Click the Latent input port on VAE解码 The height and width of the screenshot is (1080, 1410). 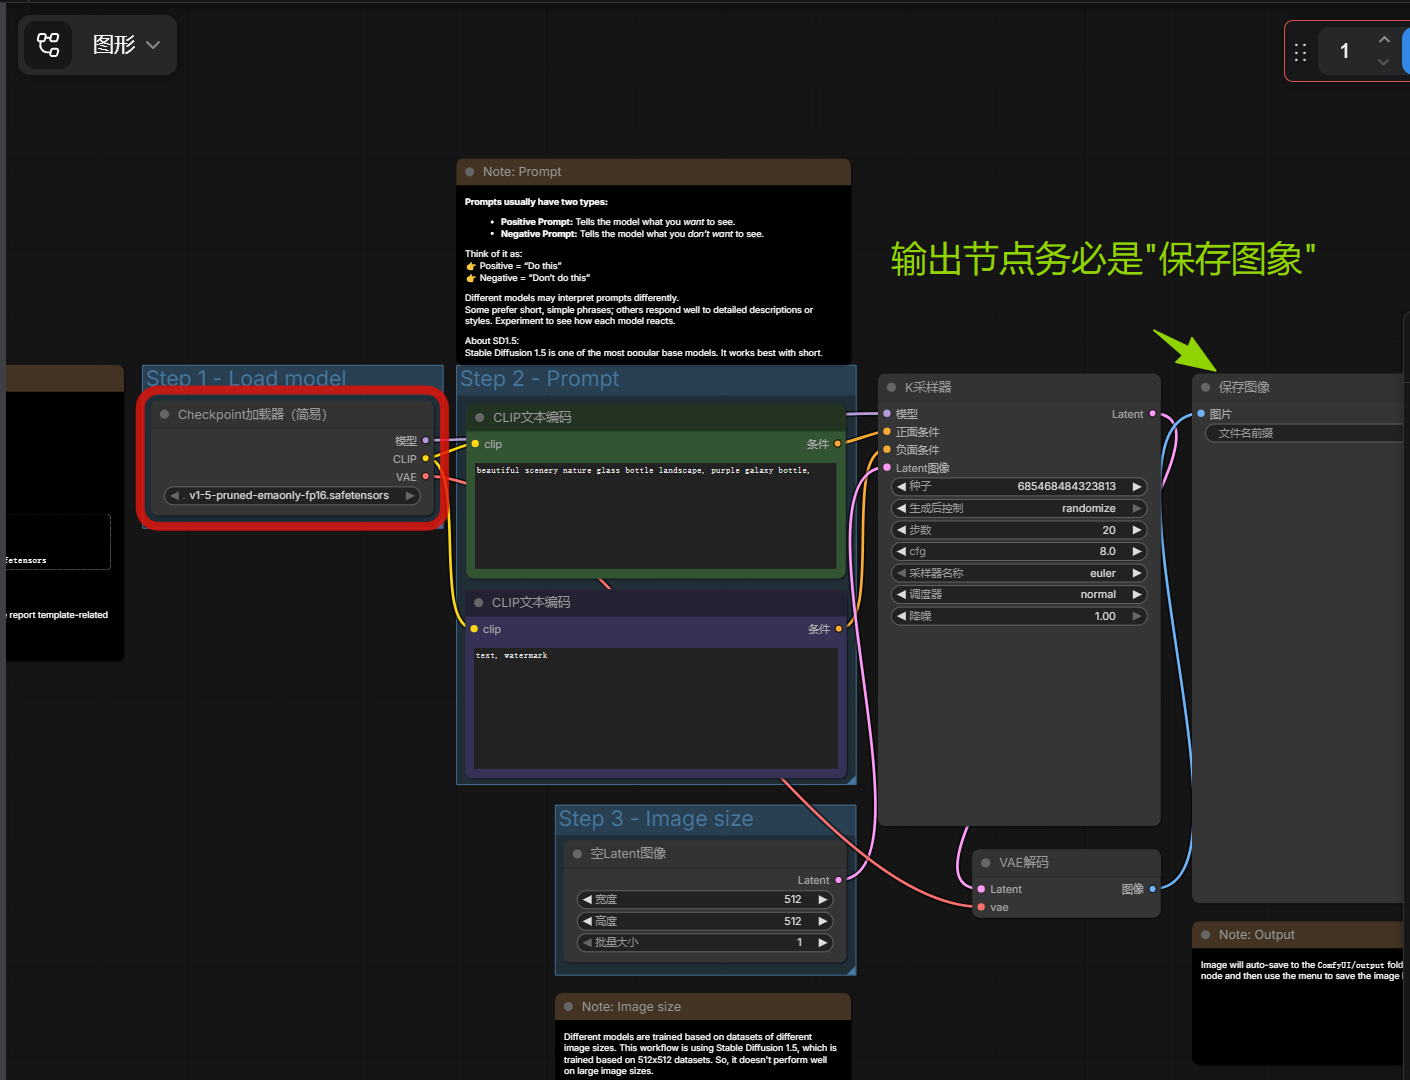pos(981,889)
